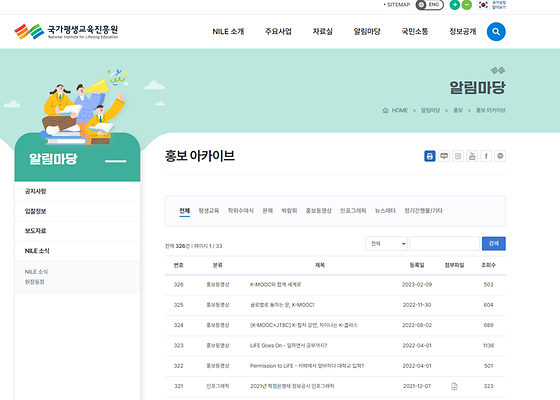
Task: Open the 'LiFE Goes On' post
Action: pyautogui.click(x=289, y=346)
